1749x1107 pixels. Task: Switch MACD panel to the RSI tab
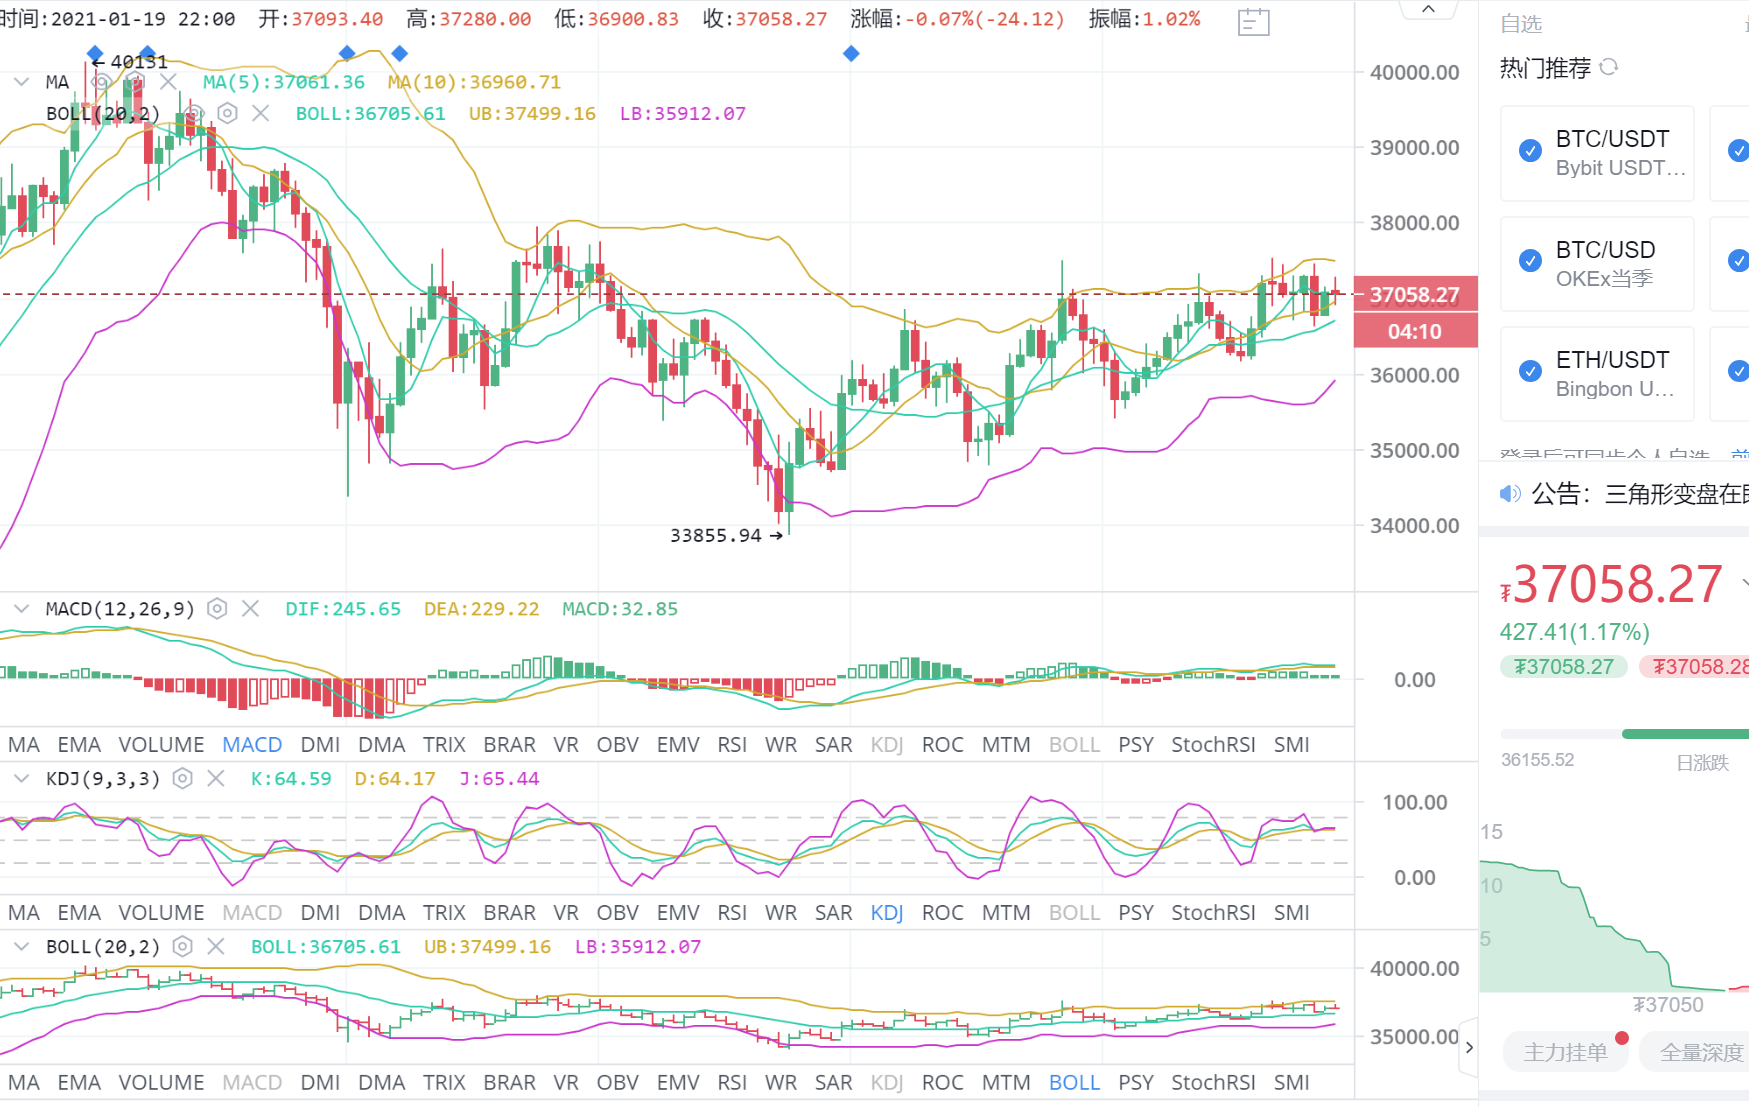(x=731, y=745)
